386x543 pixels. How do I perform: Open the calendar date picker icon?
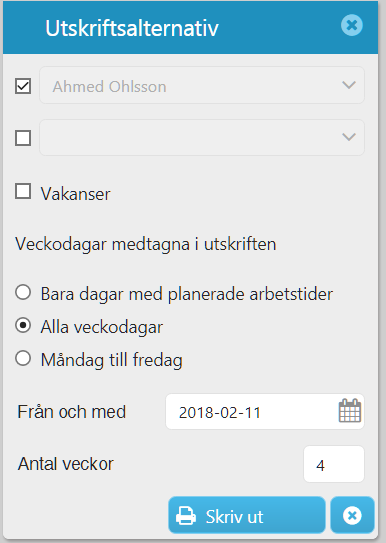[350, 411]
